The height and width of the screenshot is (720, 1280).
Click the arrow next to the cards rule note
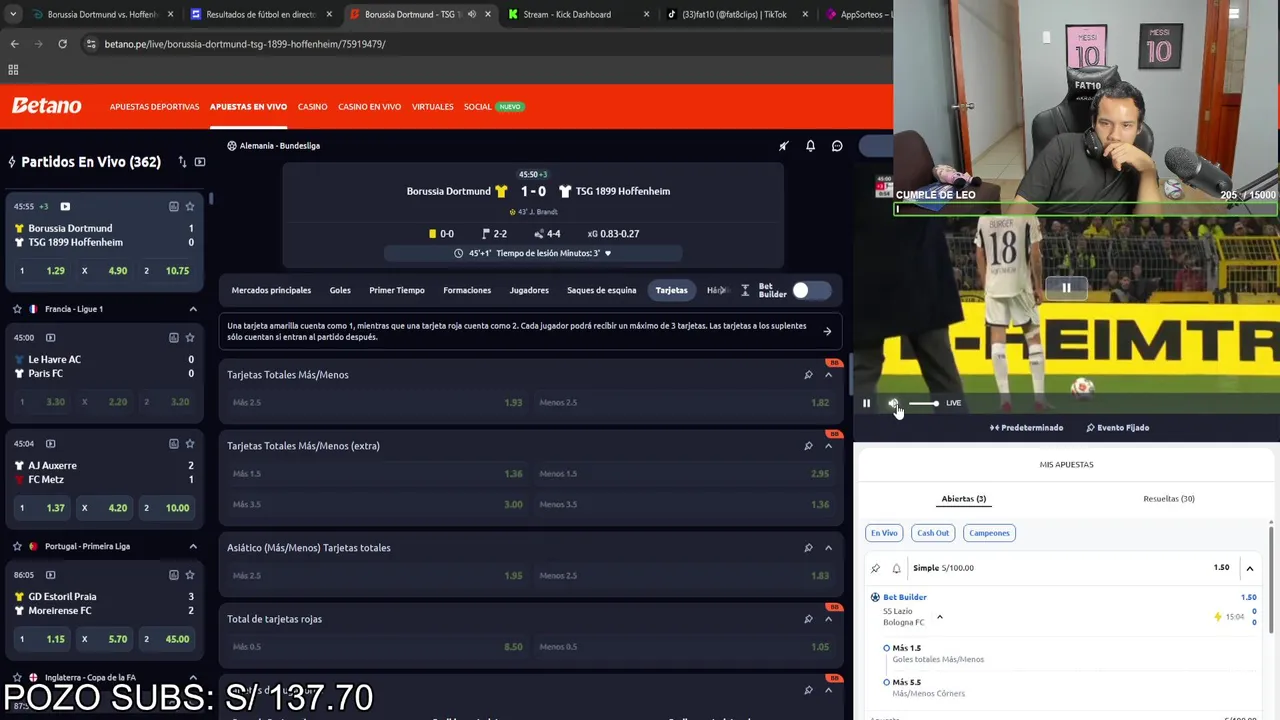coord(827,331)
